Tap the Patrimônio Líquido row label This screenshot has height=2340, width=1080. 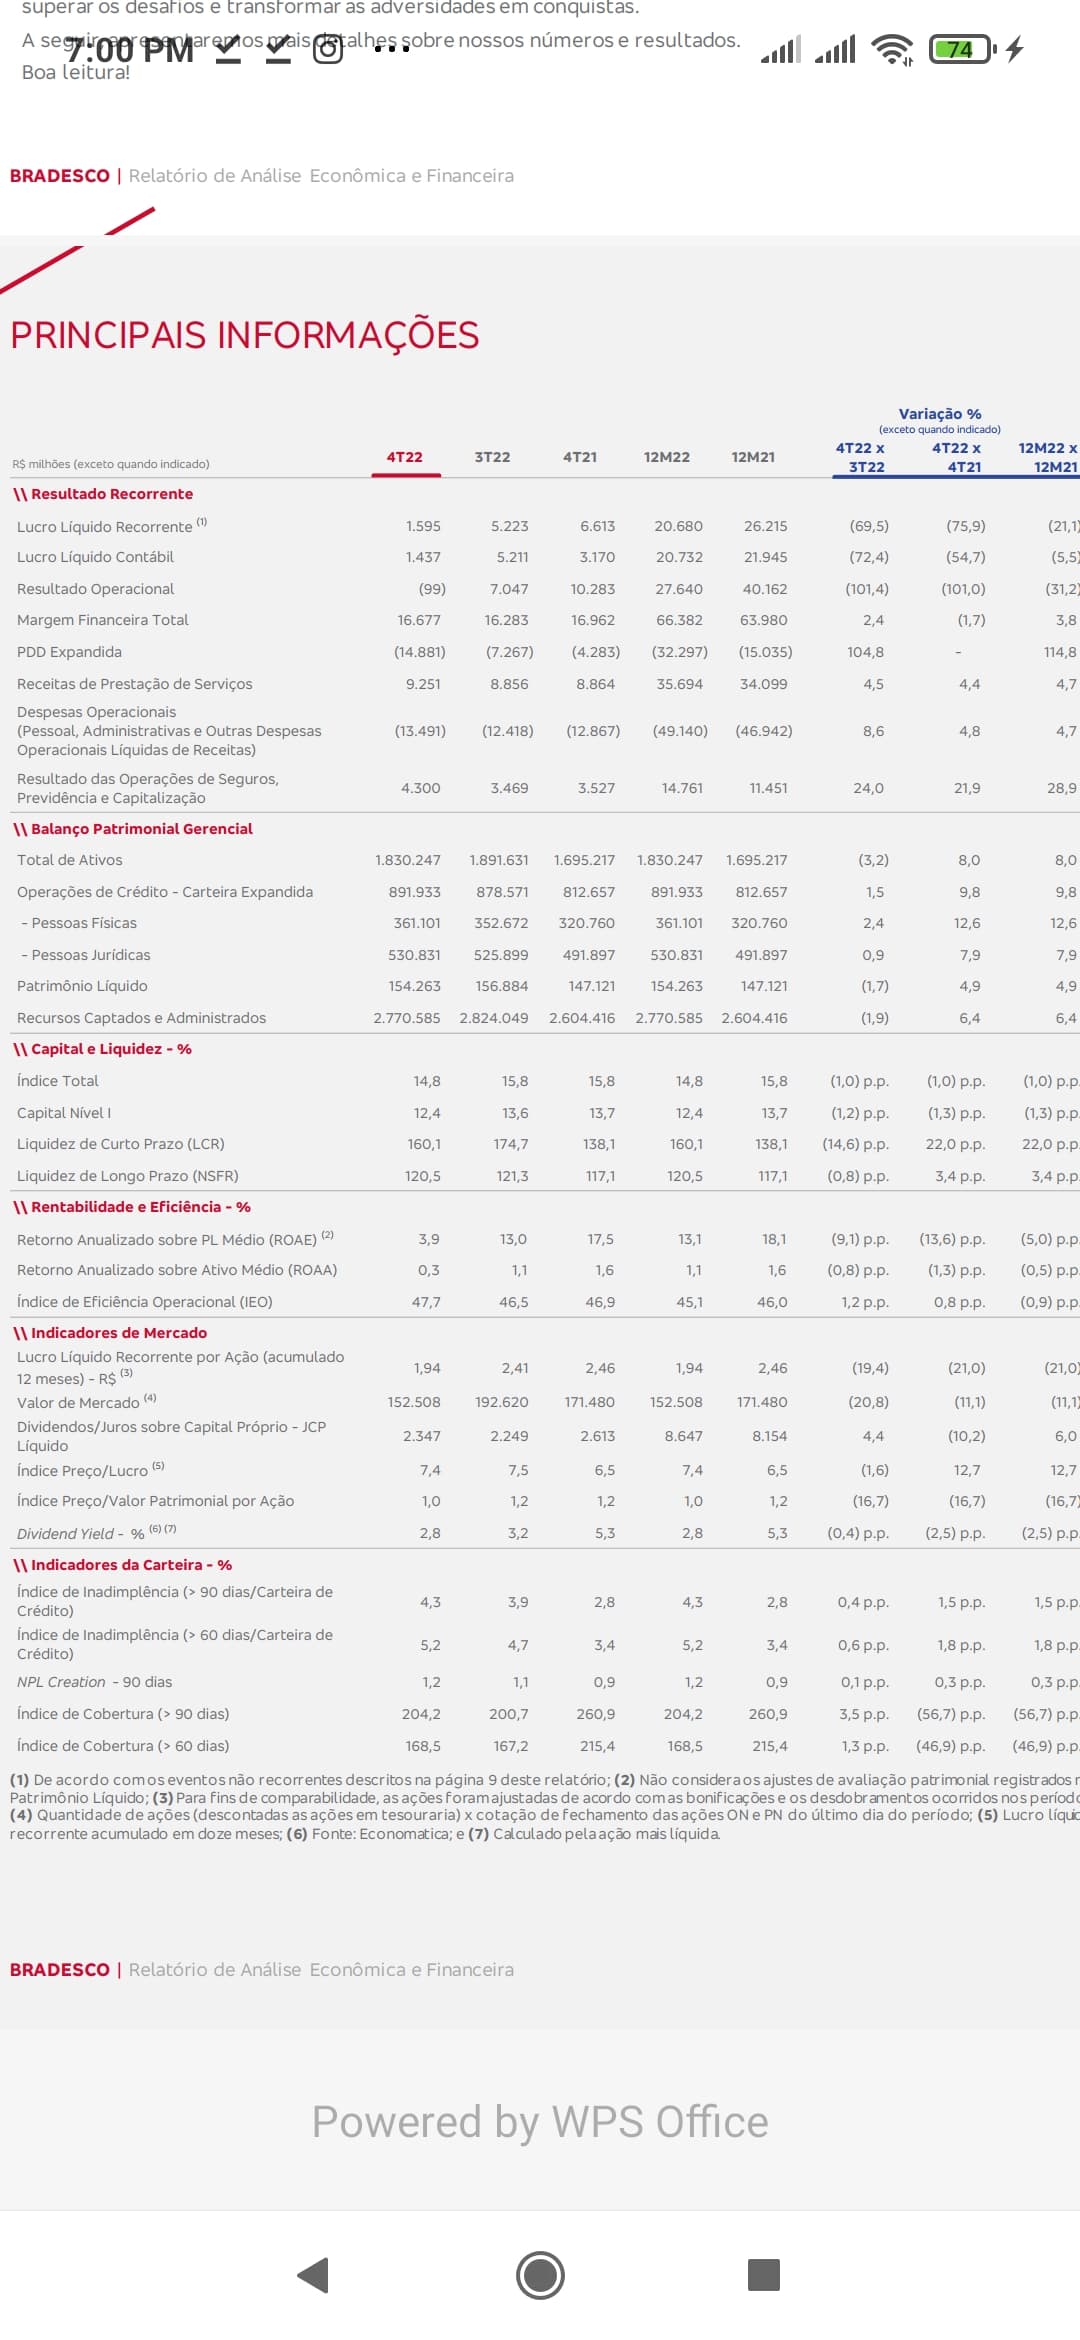(82, 986)
